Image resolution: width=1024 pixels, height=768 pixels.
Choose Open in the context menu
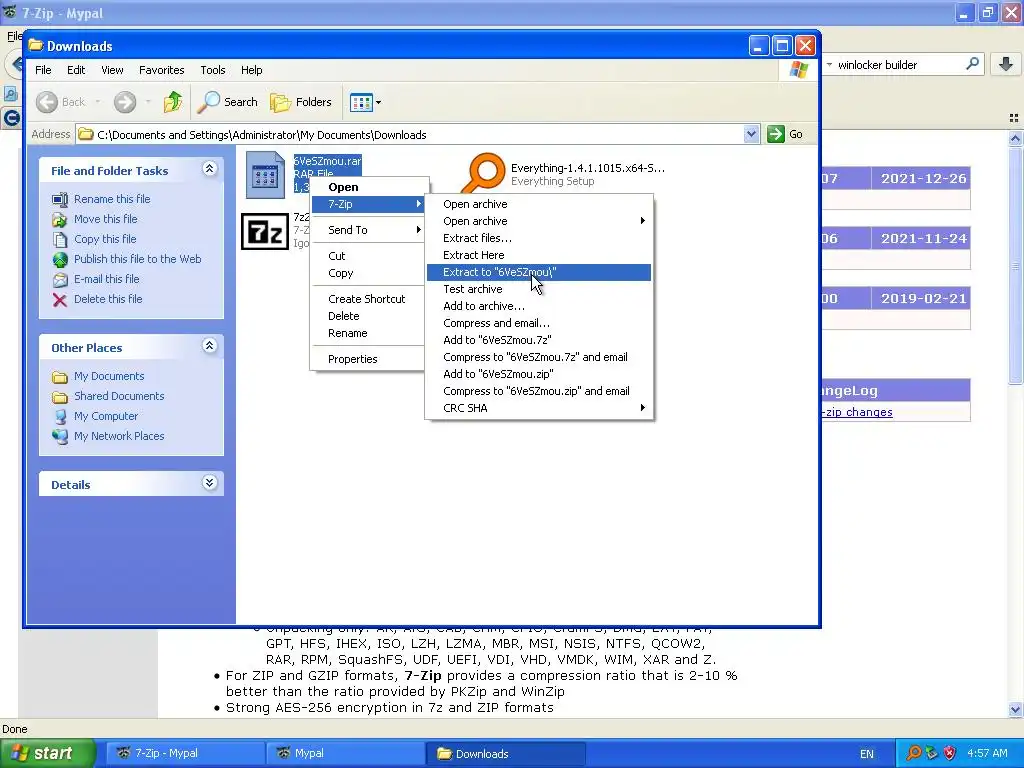(368, 187)
